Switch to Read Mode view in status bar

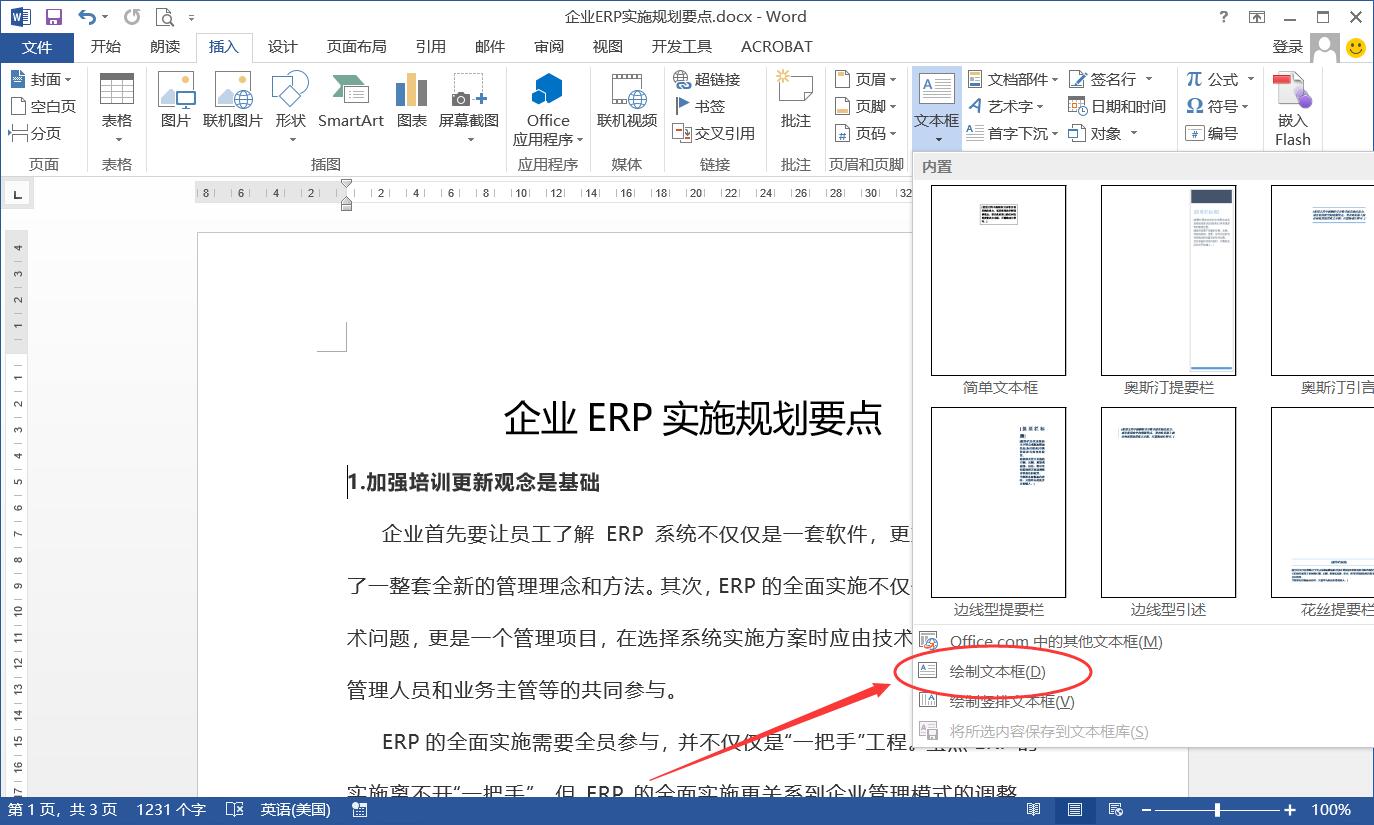coord(1034,810)
